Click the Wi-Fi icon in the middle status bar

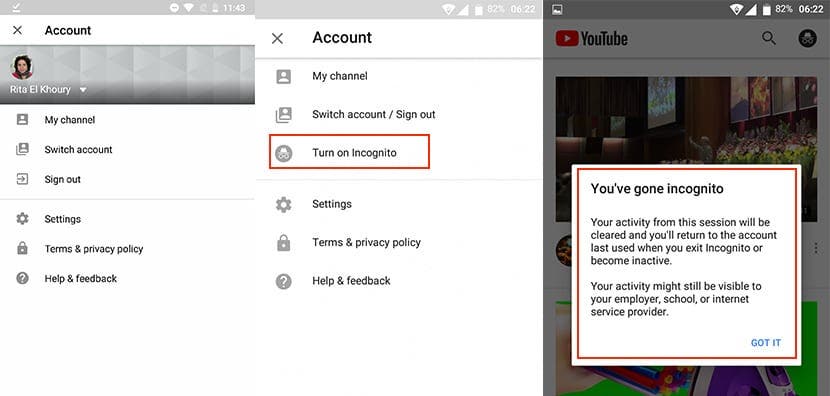pyautogui.click(x=448, y=10)
